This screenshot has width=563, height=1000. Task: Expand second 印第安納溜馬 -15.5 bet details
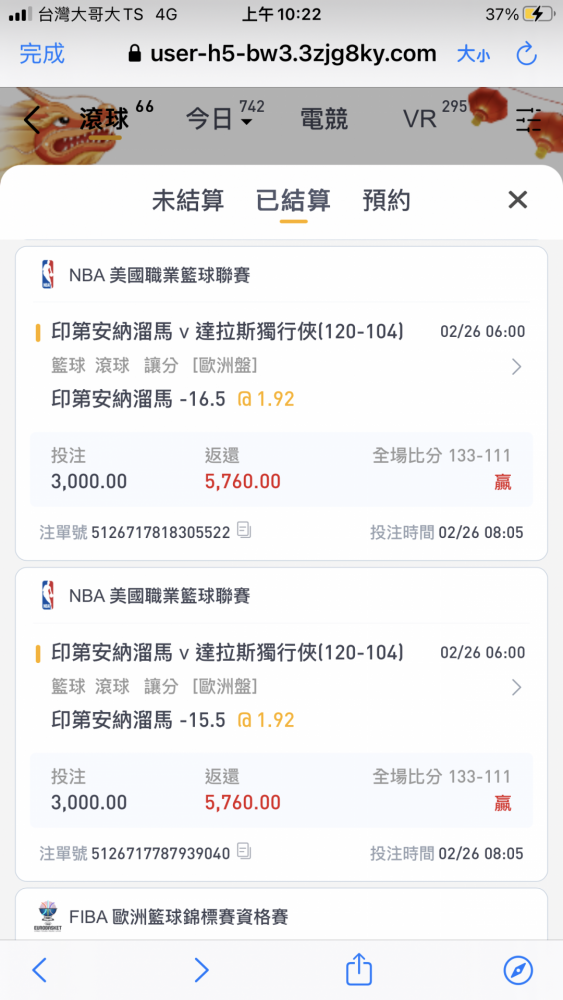tap(516, 688)
